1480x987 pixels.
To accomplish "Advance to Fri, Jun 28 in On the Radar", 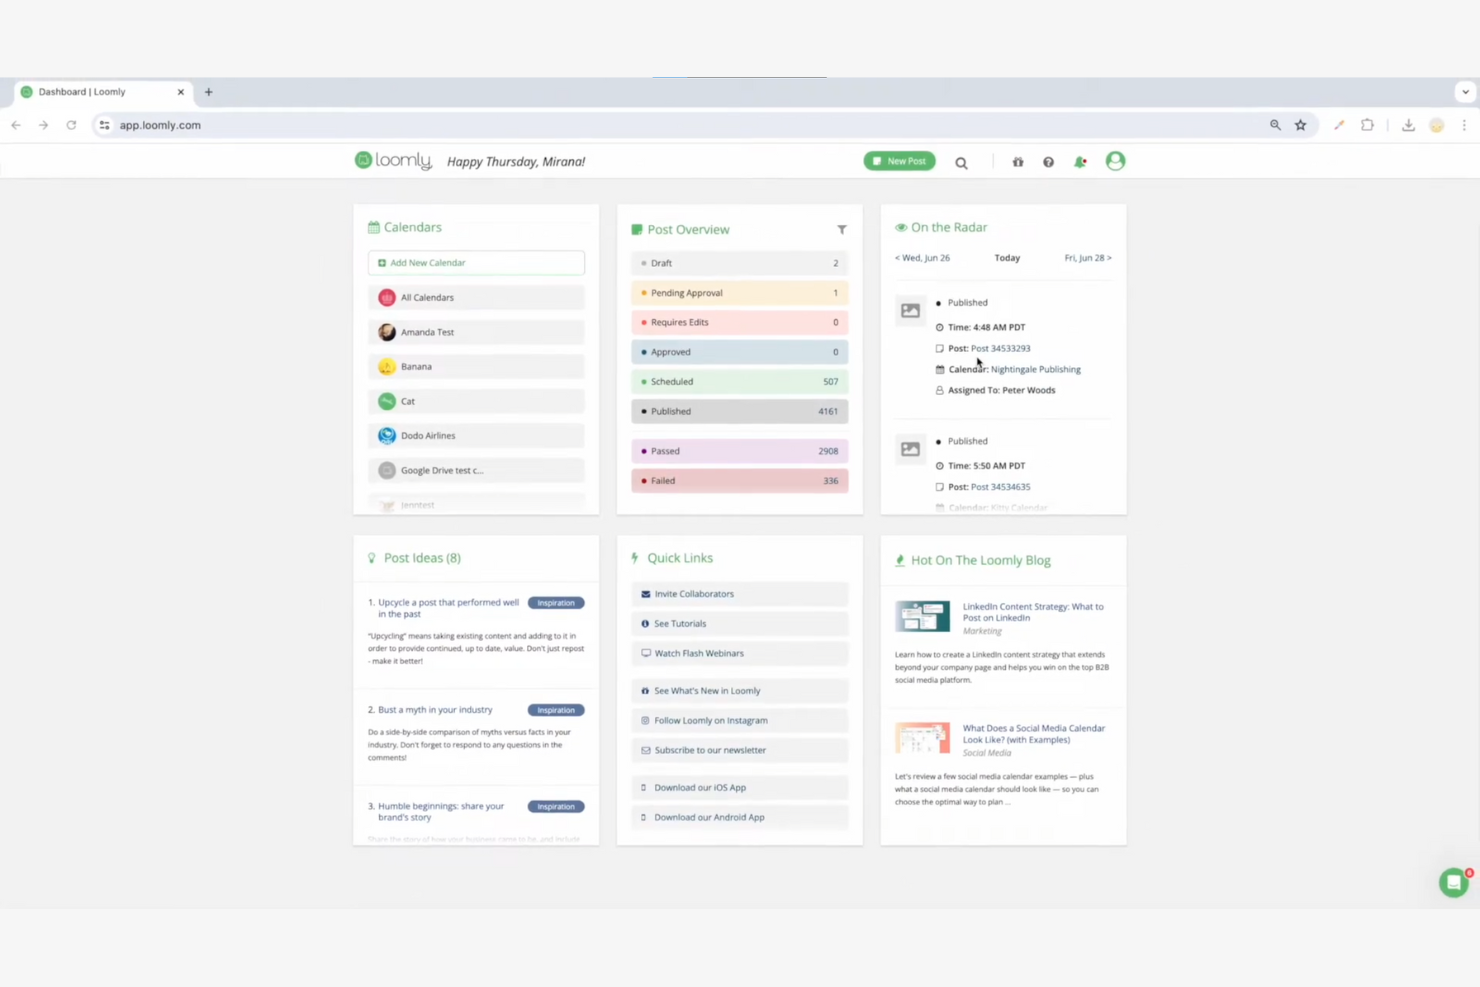I will tap(1088, 258).
